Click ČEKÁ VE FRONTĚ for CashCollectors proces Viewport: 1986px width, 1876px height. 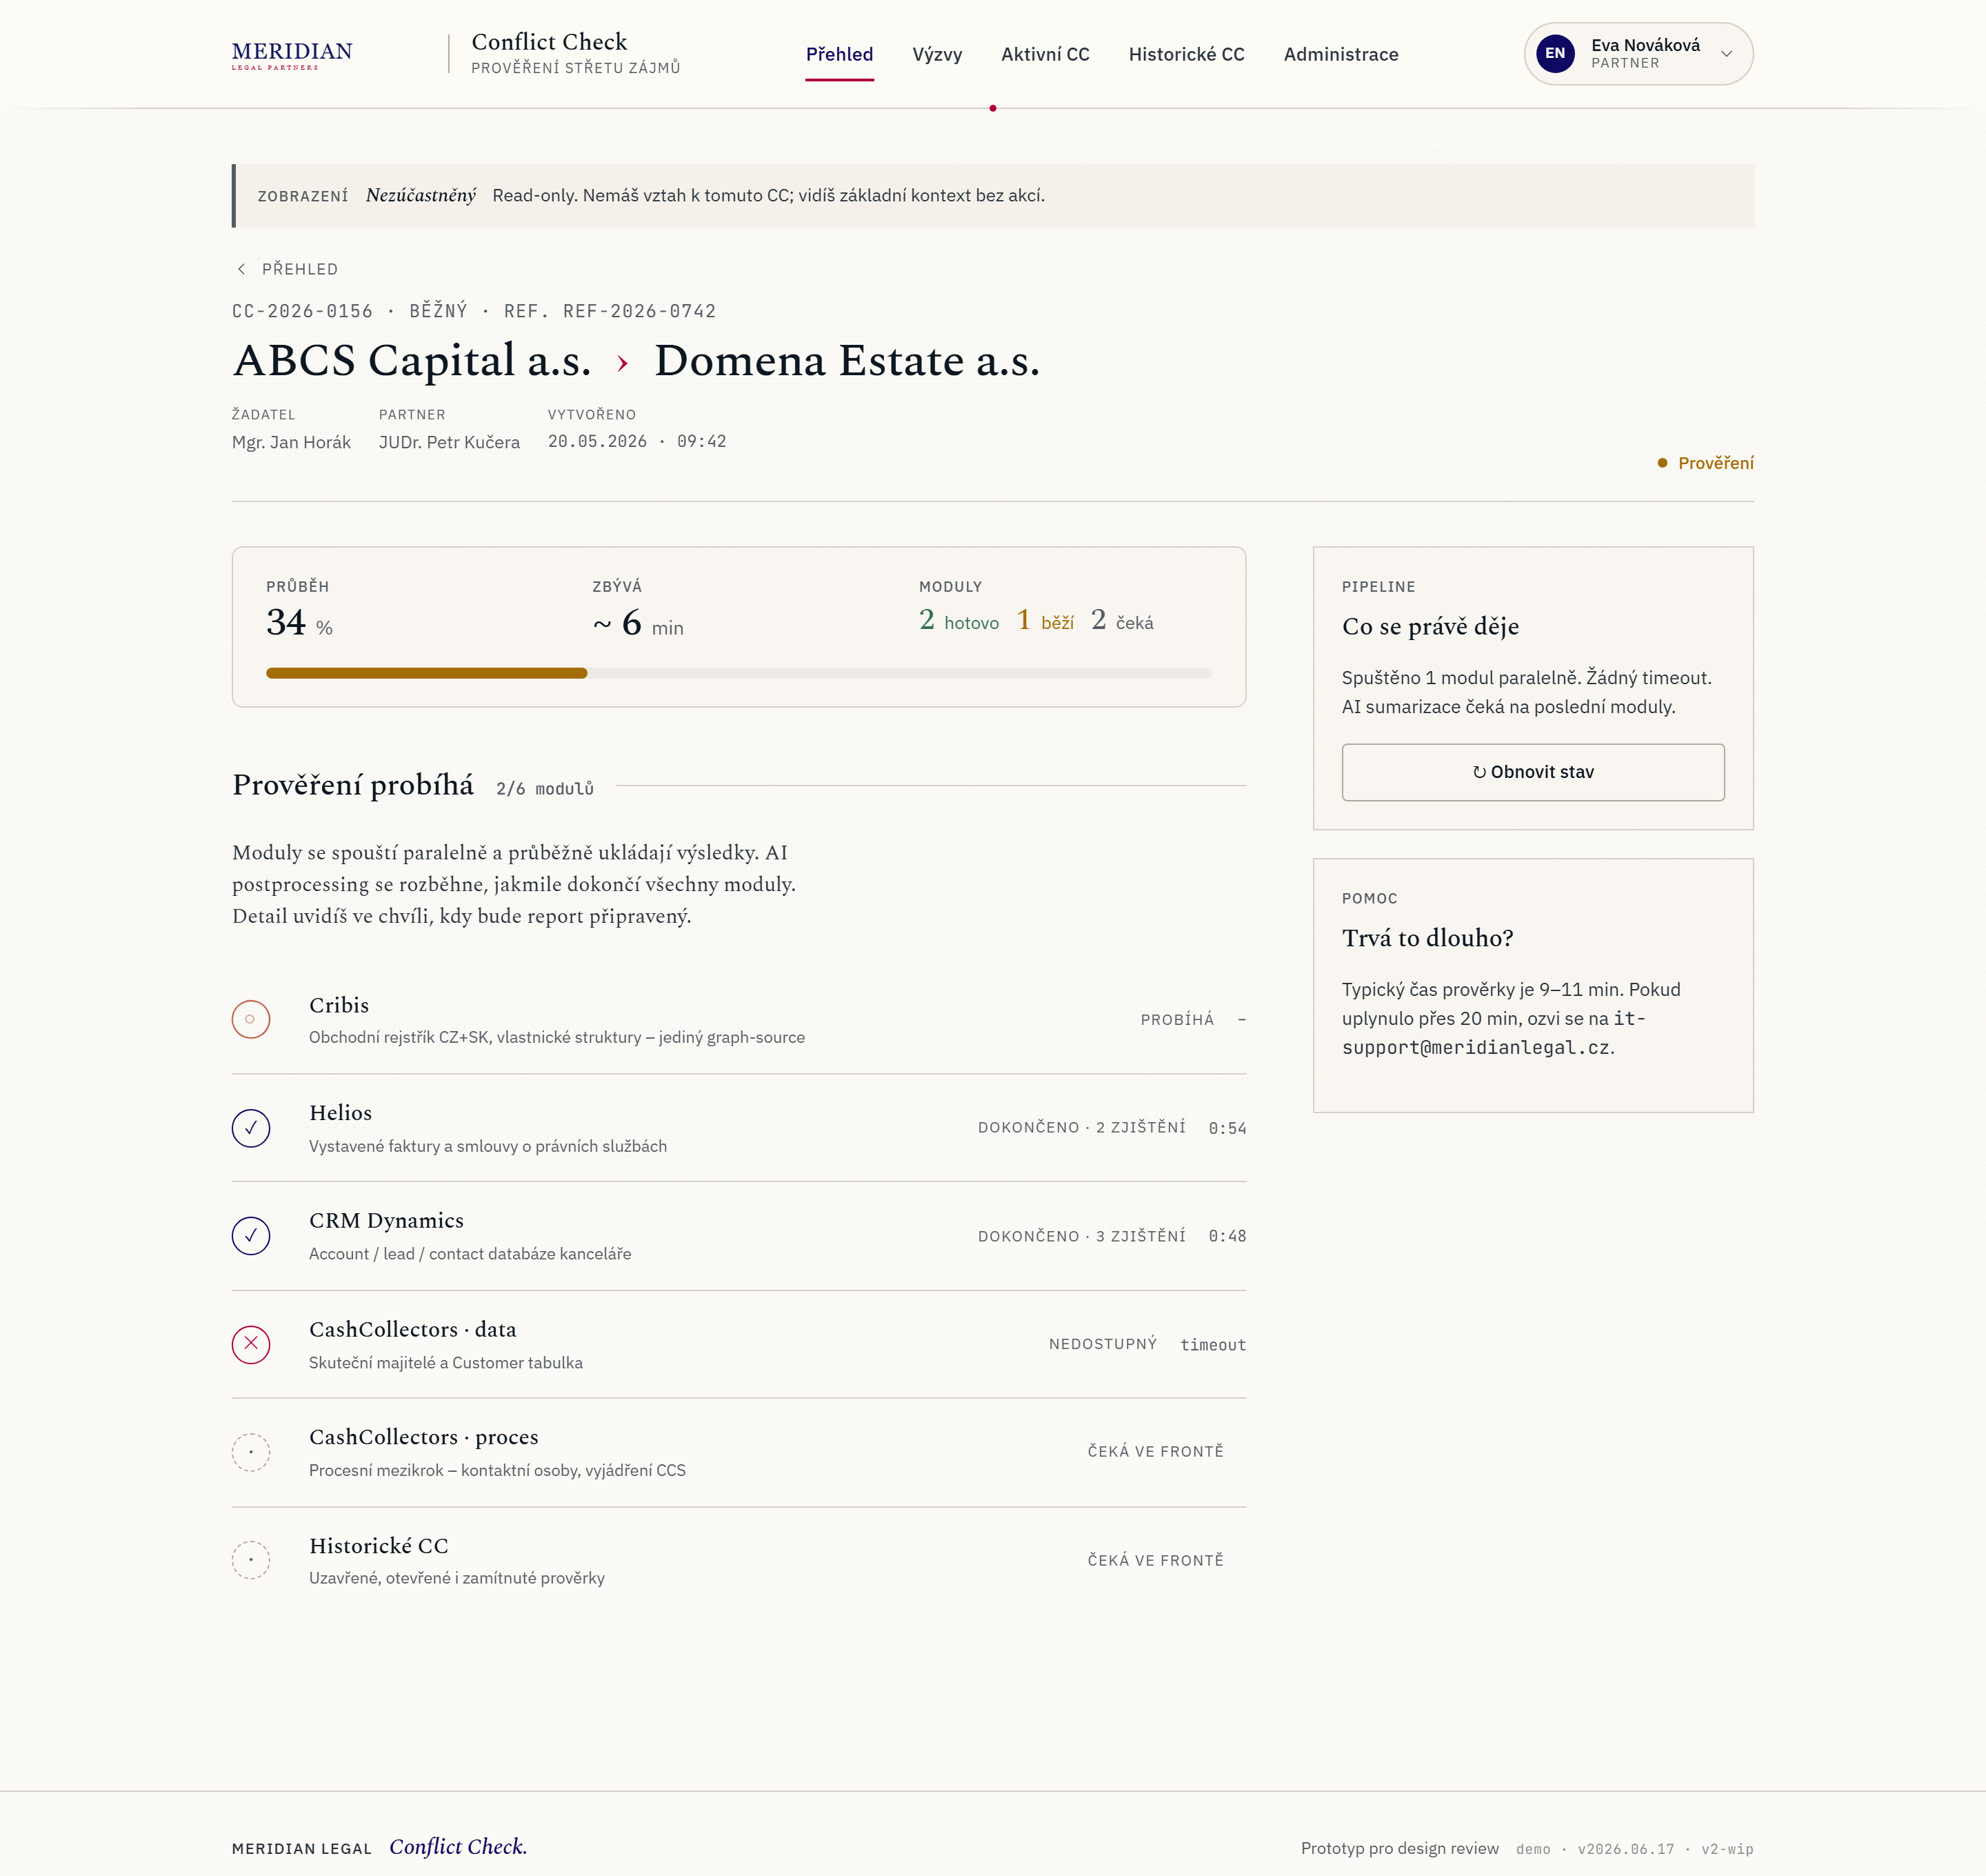pyautogui.click(x=1155, y=1452)
